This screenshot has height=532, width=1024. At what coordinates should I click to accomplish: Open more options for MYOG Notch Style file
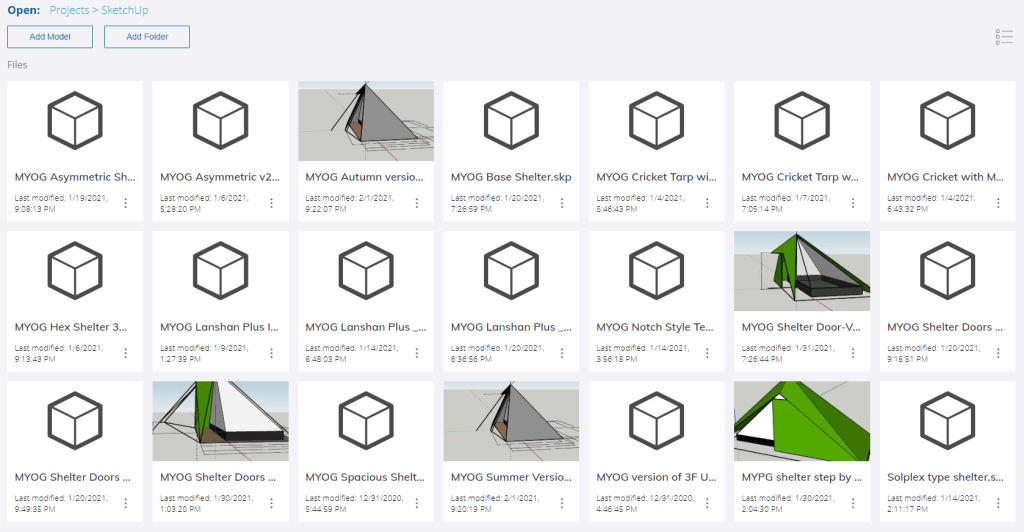pyautogui.click(x=708, y=353)
